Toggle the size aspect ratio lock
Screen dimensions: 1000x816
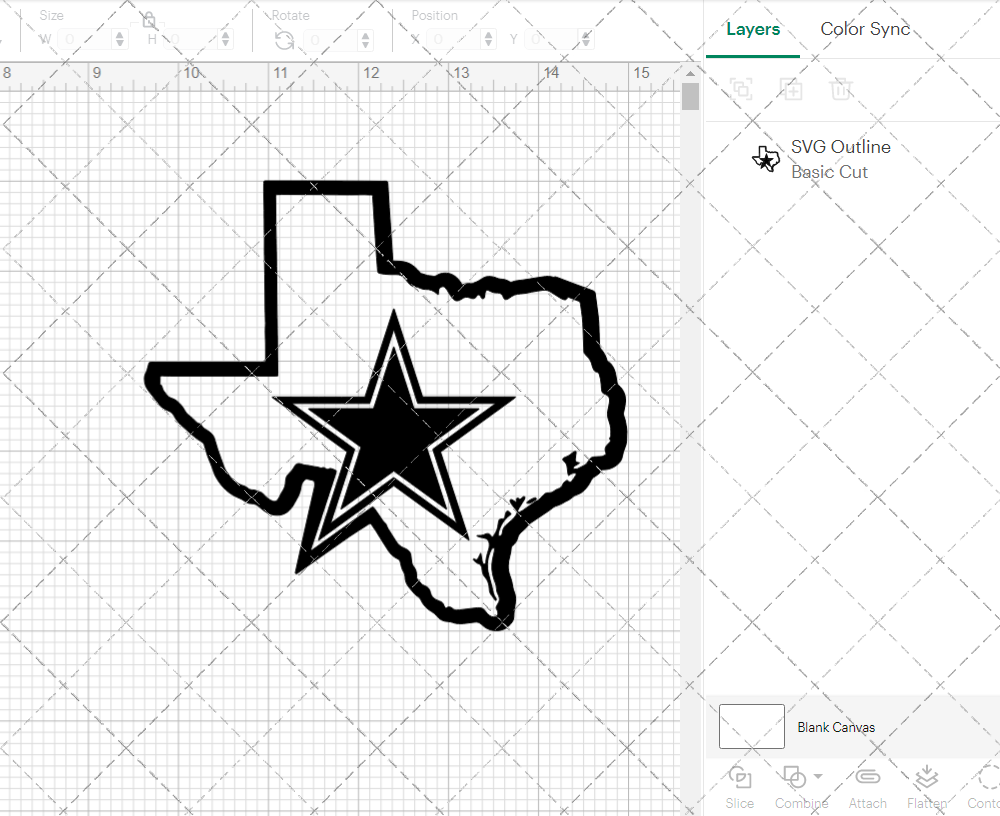[x=149, y=21]
